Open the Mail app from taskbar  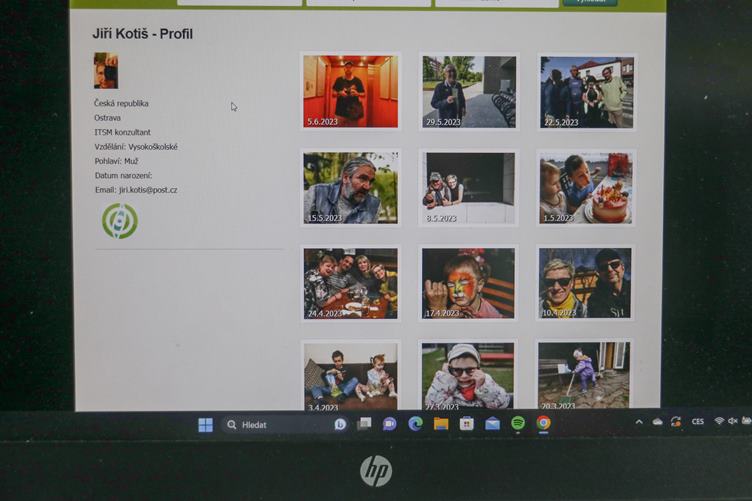(492, 424)
